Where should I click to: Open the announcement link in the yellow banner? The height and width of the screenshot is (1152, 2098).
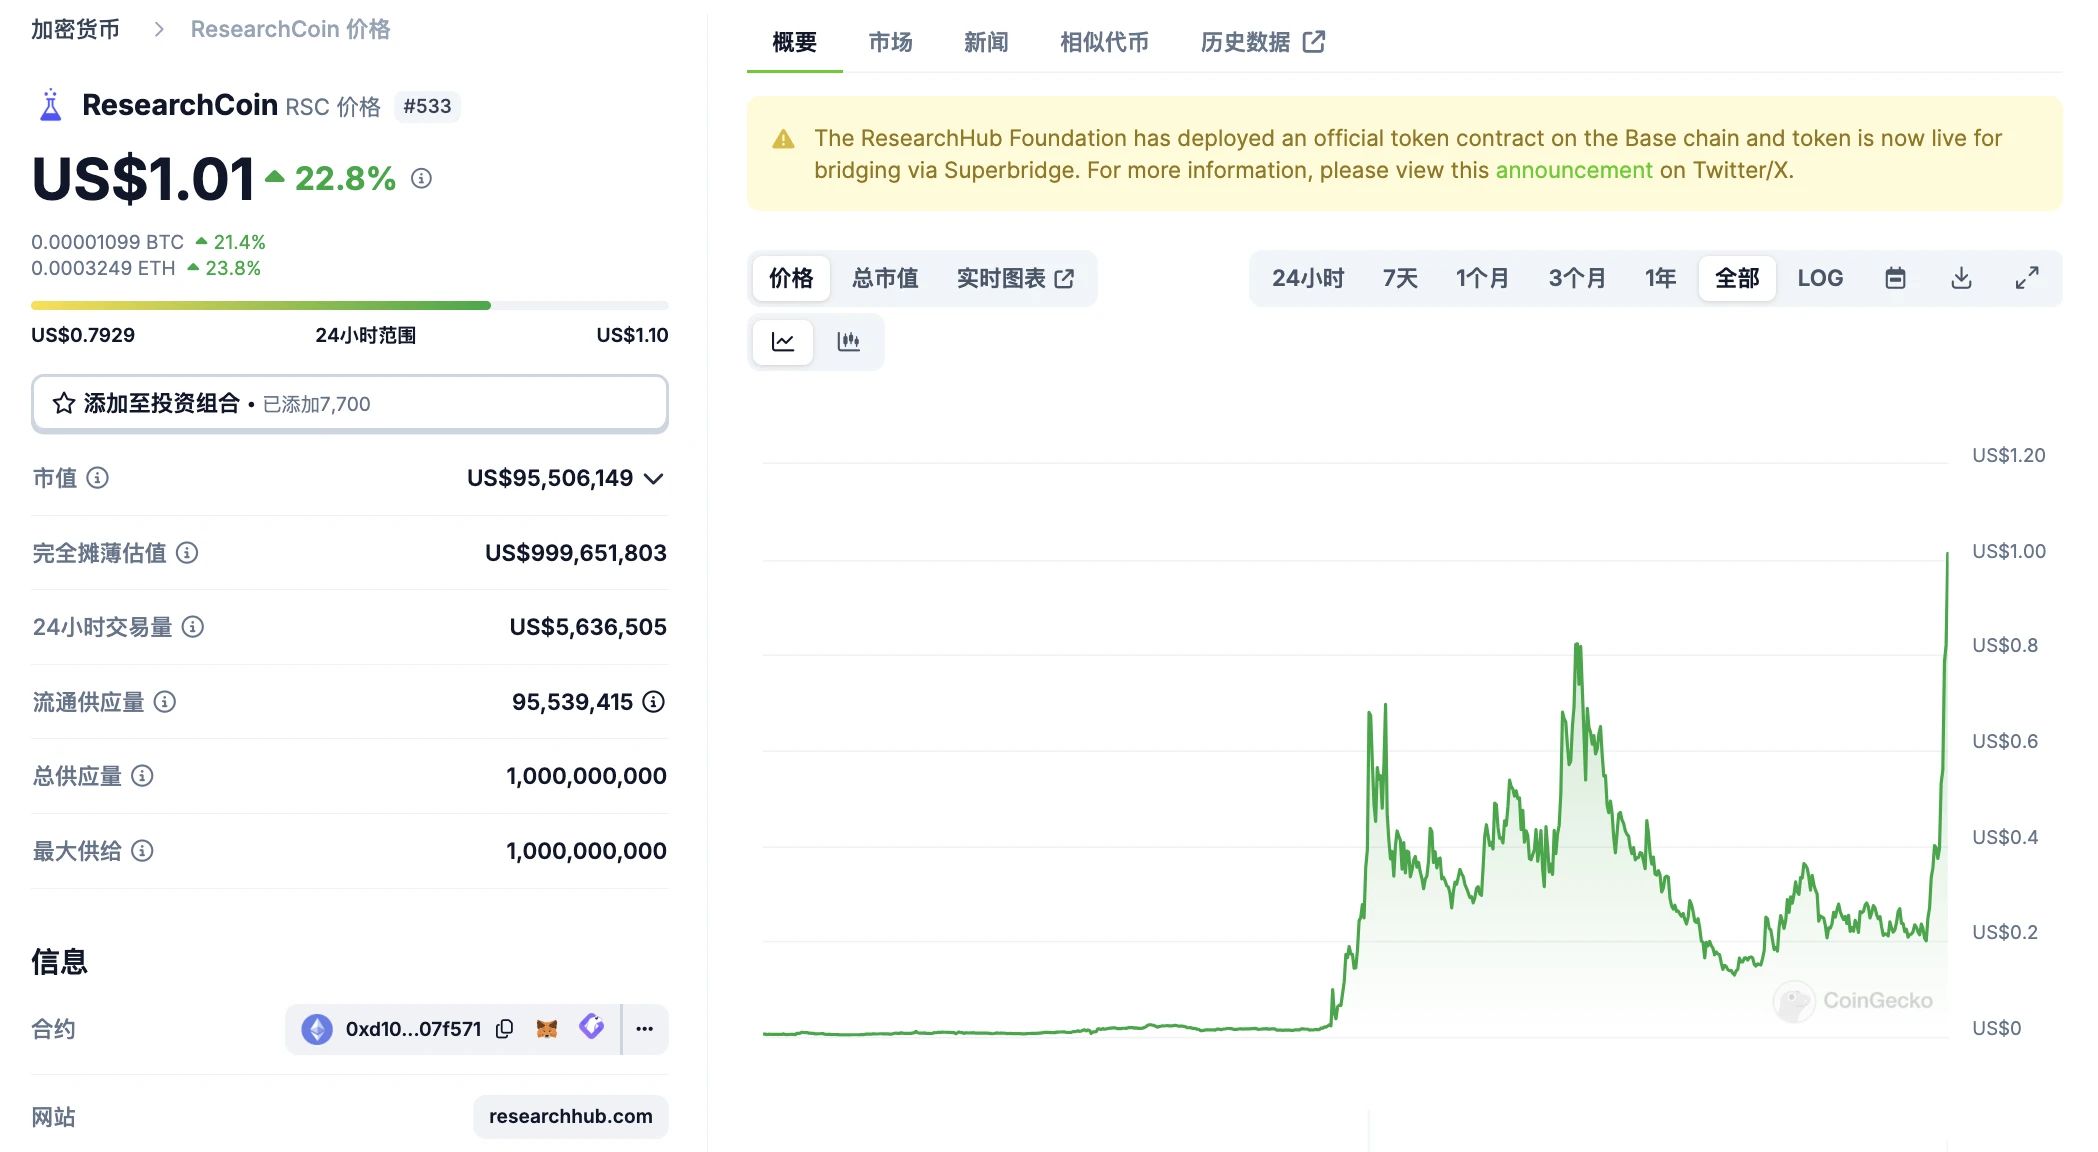pos(1573,170)
